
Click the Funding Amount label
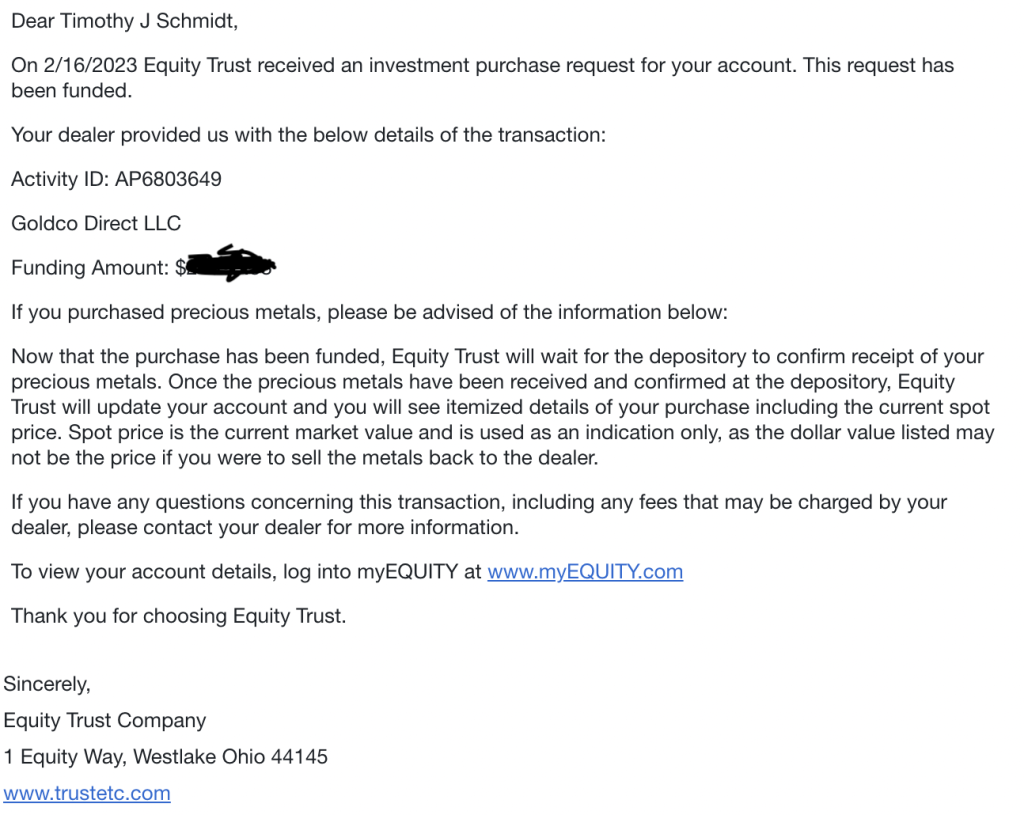(90, 268)
